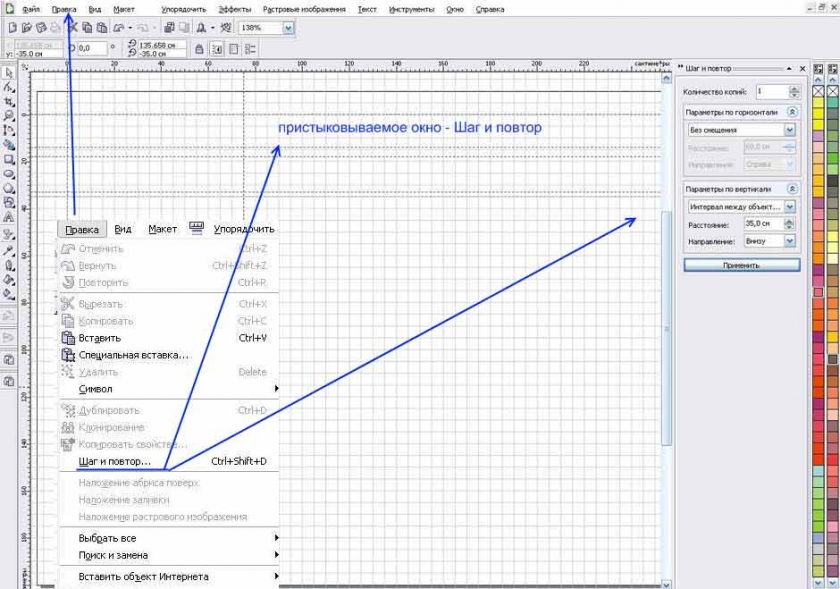840x589 pixels.
Task: Collapse the 'Параметры по горизонтали' section
Action: point(793,113)
